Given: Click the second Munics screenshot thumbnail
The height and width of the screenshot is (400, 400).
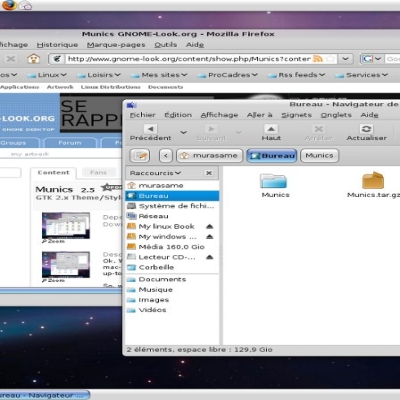Looking at the screenshot, I should point(66,264).
